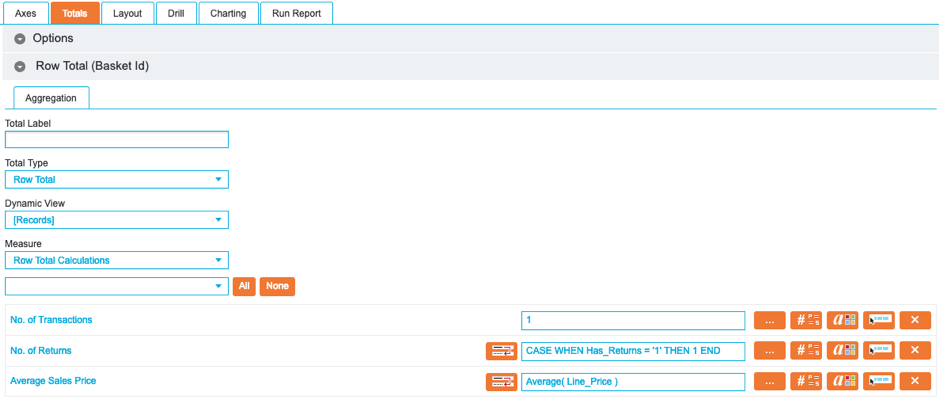Open text style icon for No. of Returns
The width and height of the screenshot is (939, 400).
[843, 351]
